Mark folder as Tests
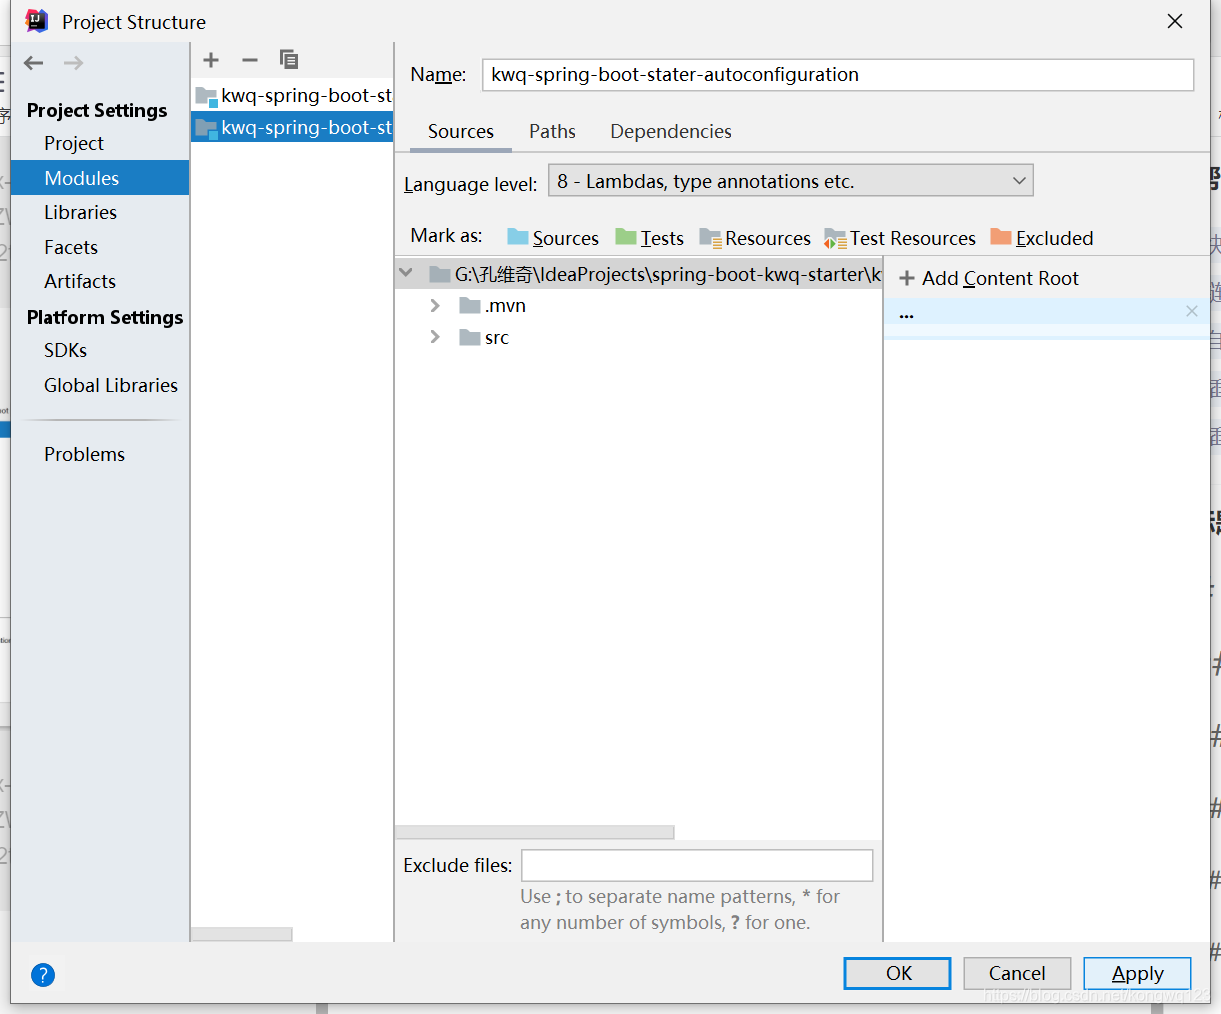 point(650,238)
